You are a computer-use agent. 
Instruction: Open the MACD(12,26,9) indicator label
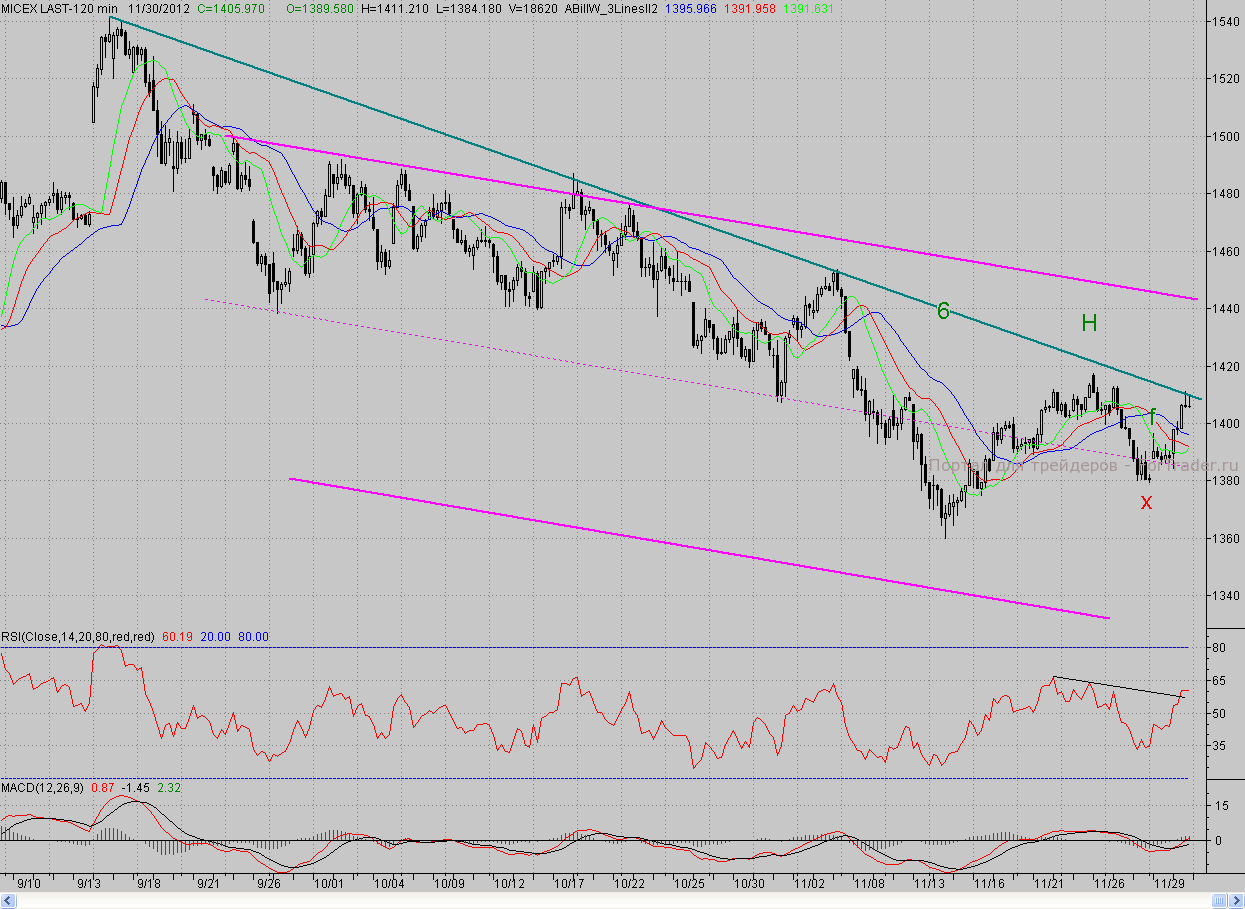pos(43,788)
